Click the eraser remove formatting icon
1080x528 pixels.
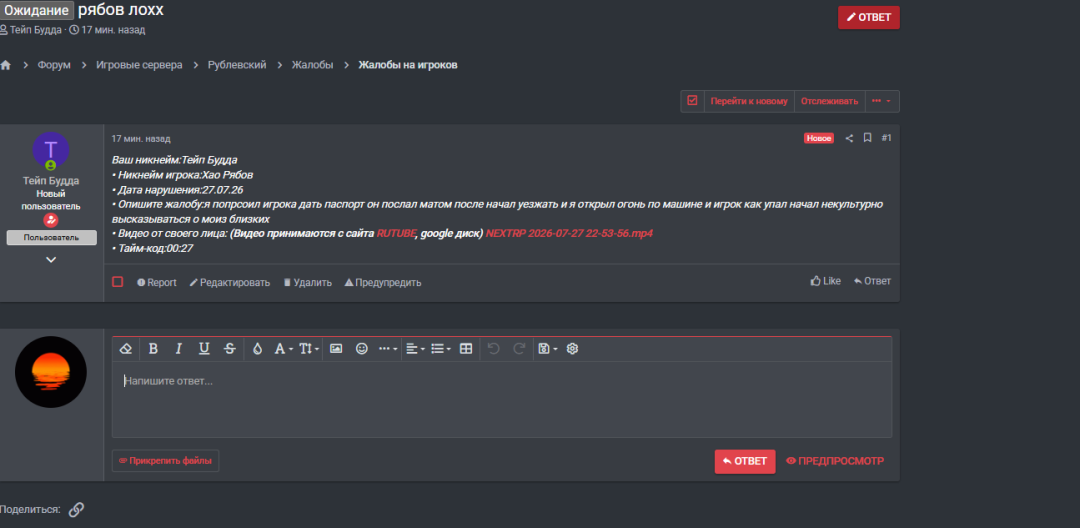click(x=125, y=349)
